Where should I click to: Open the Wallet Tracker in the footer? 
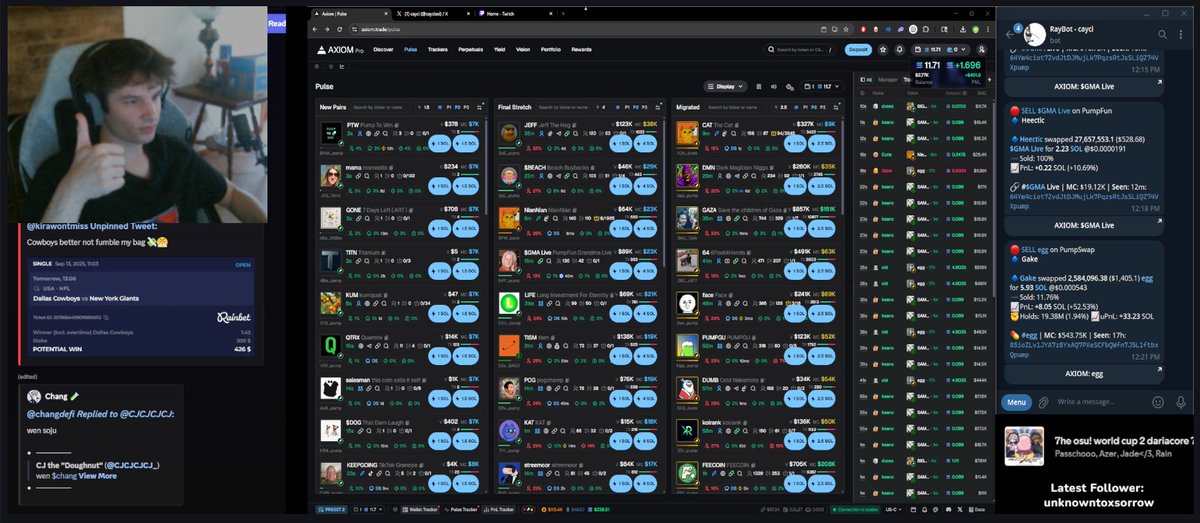point(420,510)
